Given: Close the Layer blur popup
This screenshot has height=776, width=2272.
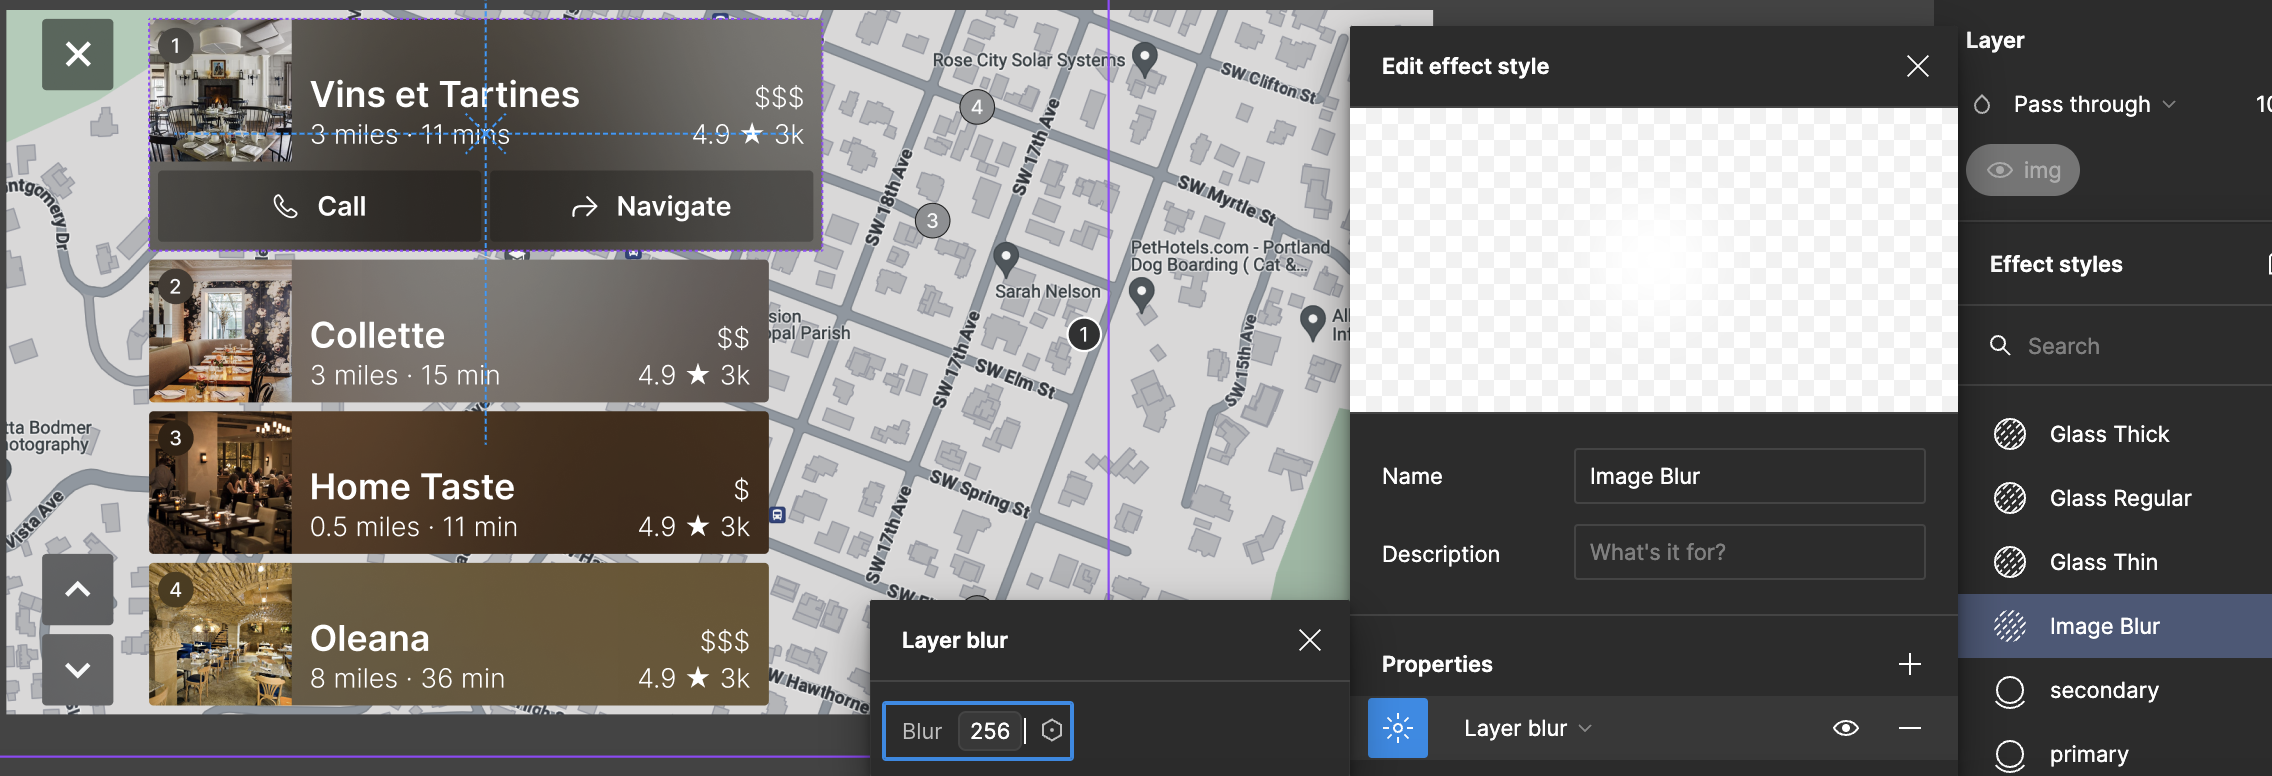Looking at the screenshot, I should point(1309,640).
